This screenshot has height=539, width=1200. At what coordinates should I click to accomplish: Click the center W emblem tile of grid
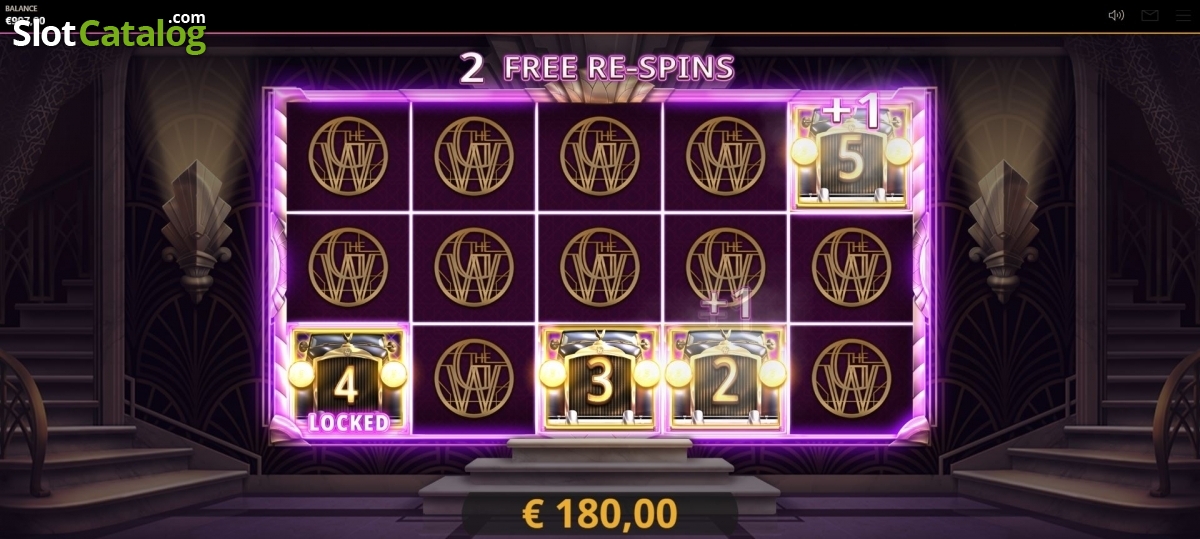pyautogui.click(x=599, y=267)
